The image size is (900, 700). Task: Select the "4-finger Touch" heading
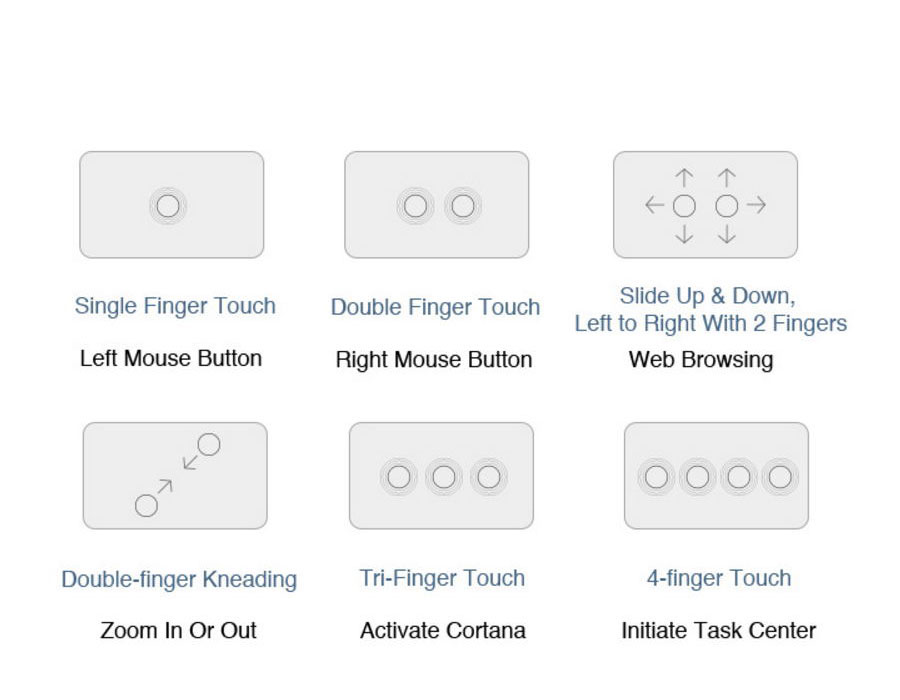click(x=718, y=578)
